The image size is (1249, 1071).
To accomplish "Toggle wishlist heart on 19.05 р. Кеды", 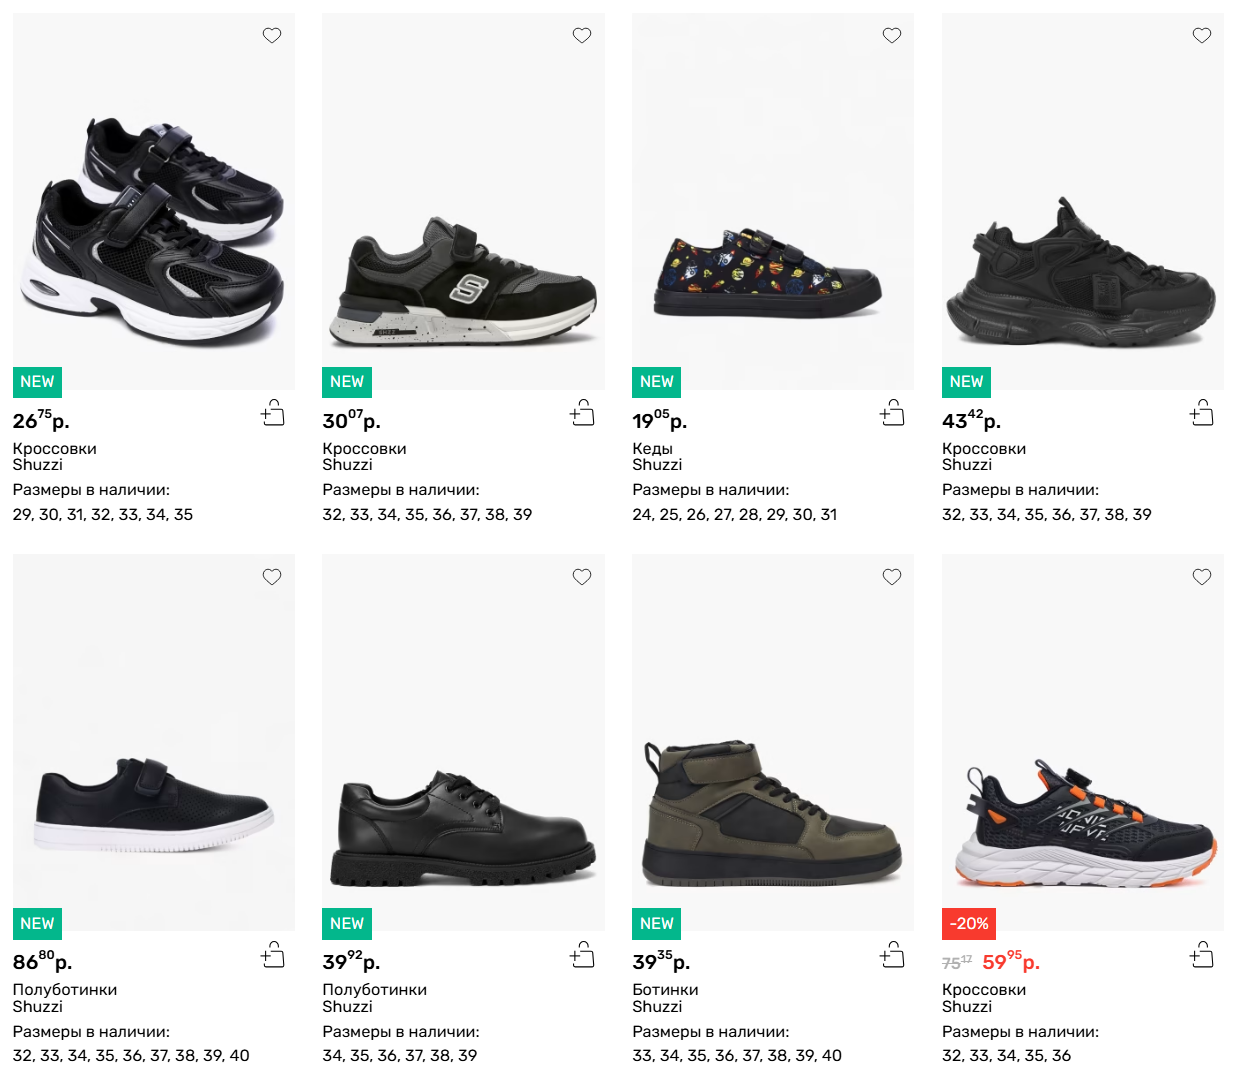I will point(892,36).
